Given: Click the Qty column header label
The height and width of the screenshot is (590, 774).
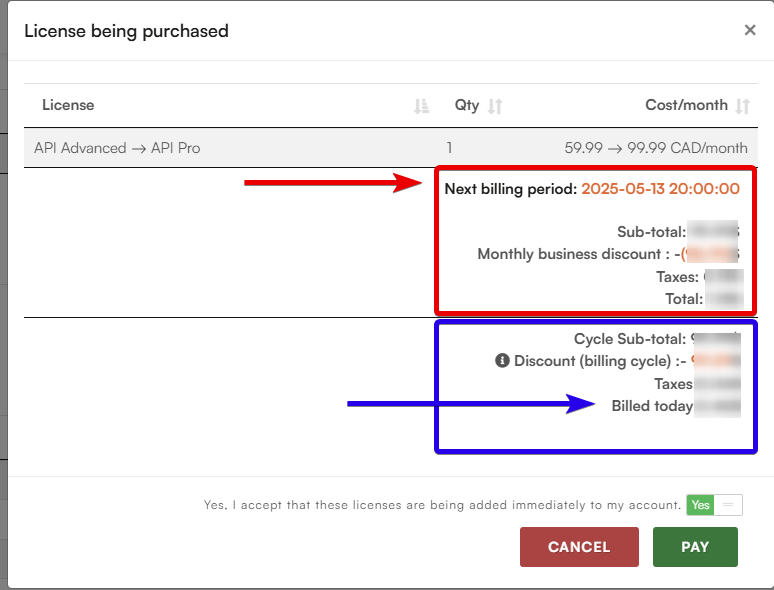Looking at the screenshot, I should [x=467, y=105].
